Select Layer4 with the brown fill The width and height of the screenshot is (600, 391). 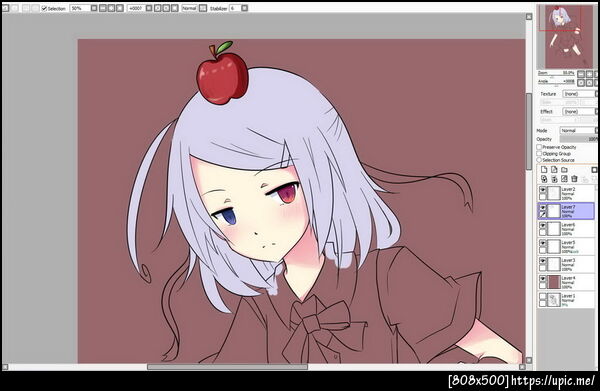pyautogui.click(x=566, y=282)
